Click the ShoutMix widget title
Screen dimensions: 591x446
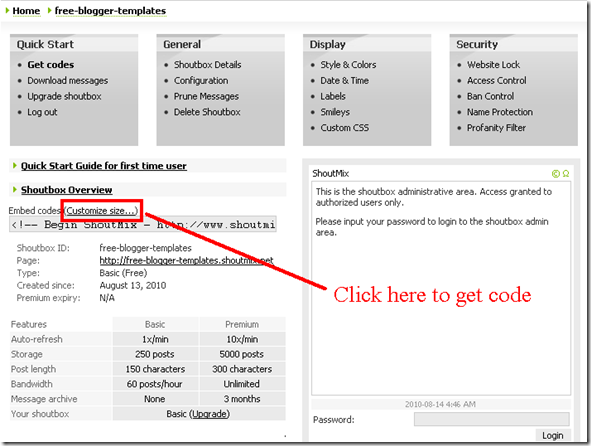(x=331, y=173)
